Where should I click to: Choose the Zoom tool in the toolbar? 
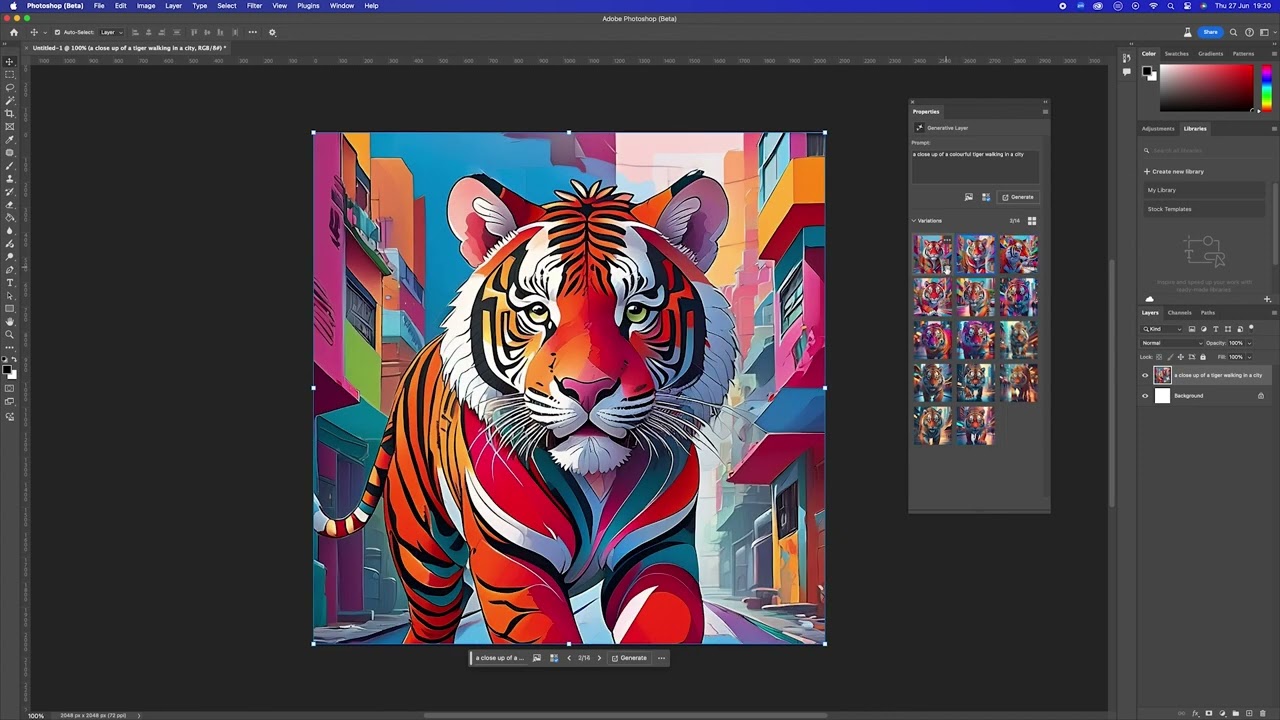coord(10,335)
